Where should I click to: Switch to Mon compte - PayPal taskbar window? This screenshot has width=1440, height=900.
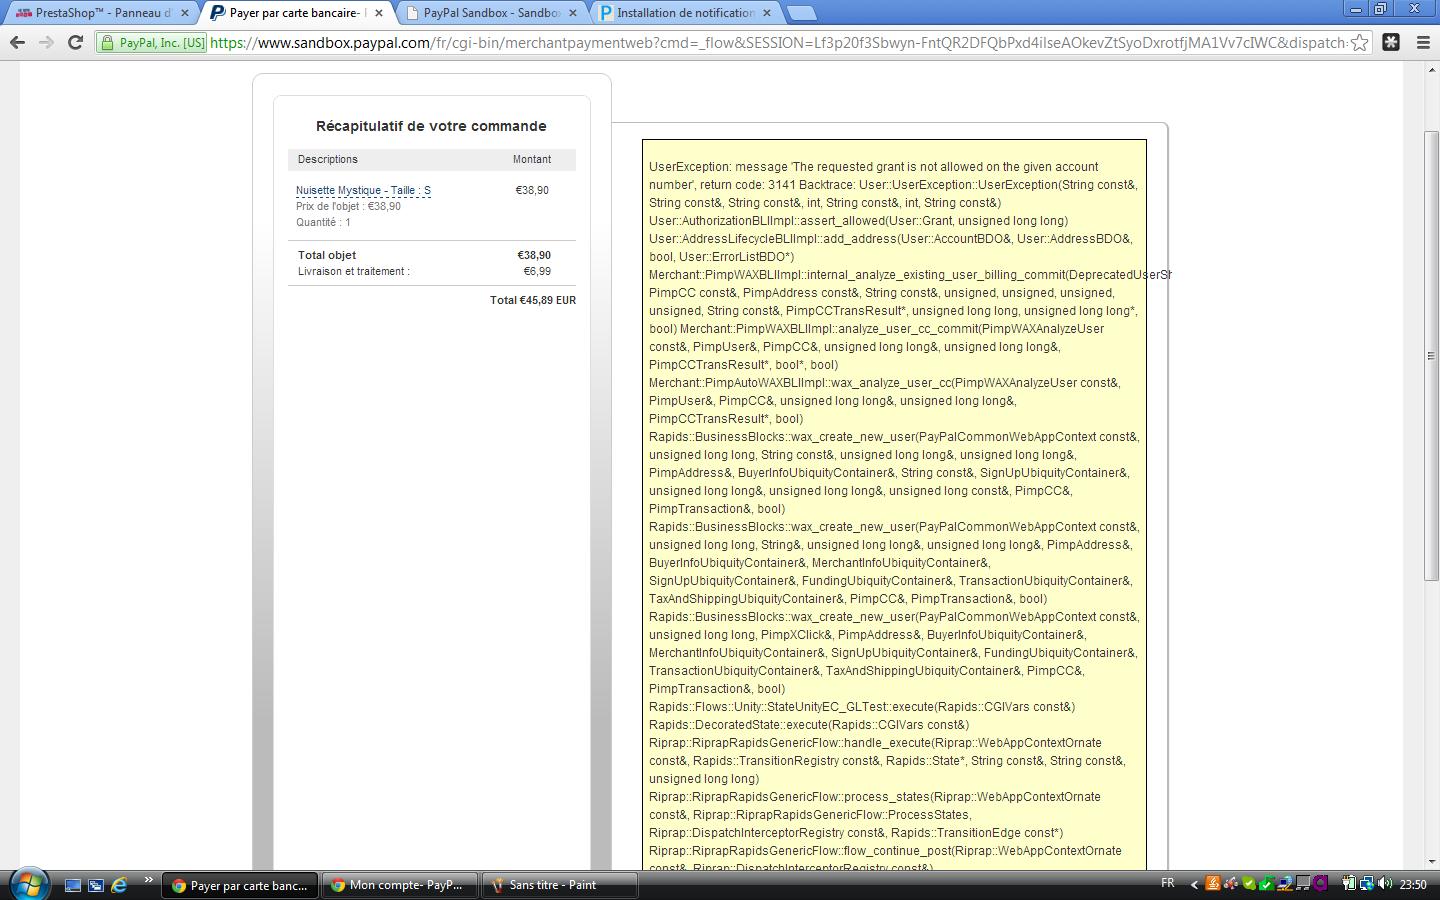click(398, 885)
